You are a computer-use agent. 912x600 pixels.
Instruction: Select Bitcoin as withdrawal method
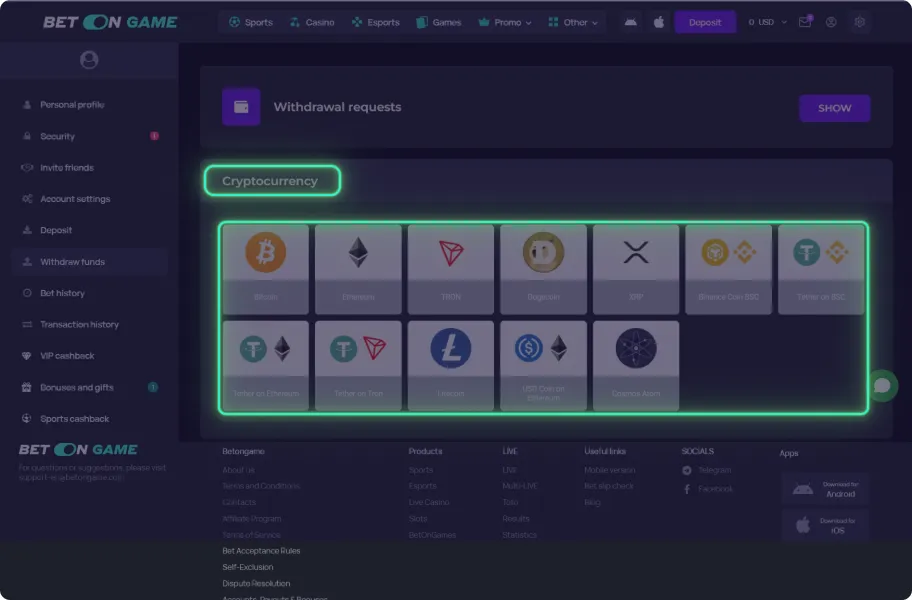[x=265, y=268]
